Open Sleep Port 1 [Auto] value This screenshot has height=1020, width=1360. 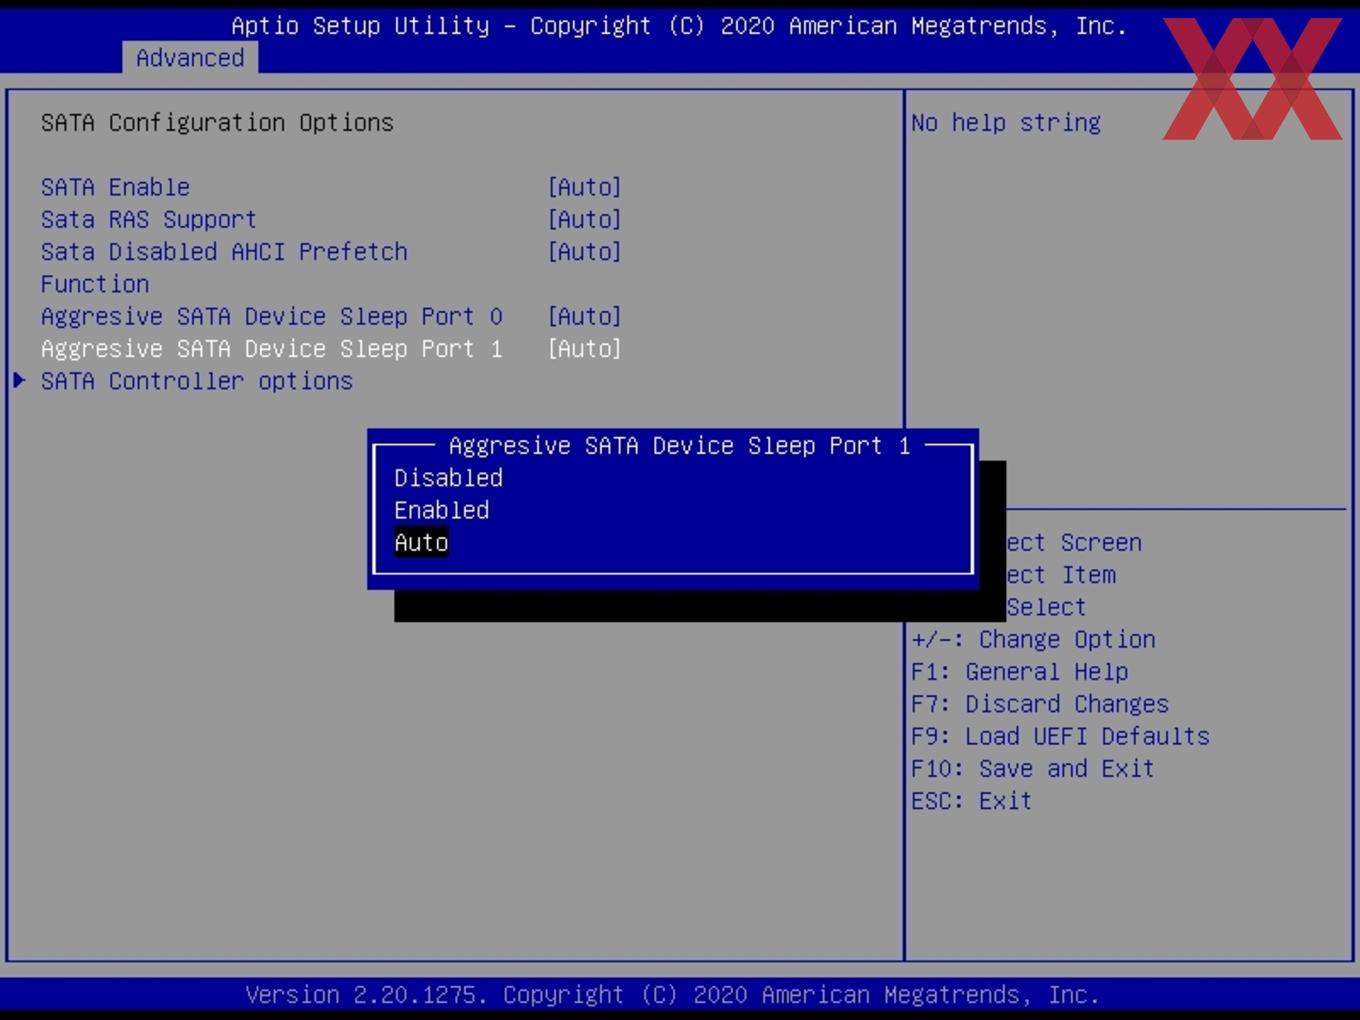[584, 348]
